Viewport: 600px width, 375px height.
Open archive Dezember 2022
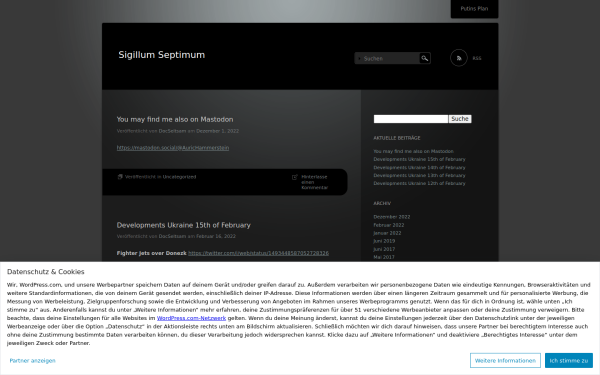pos(392,217)
